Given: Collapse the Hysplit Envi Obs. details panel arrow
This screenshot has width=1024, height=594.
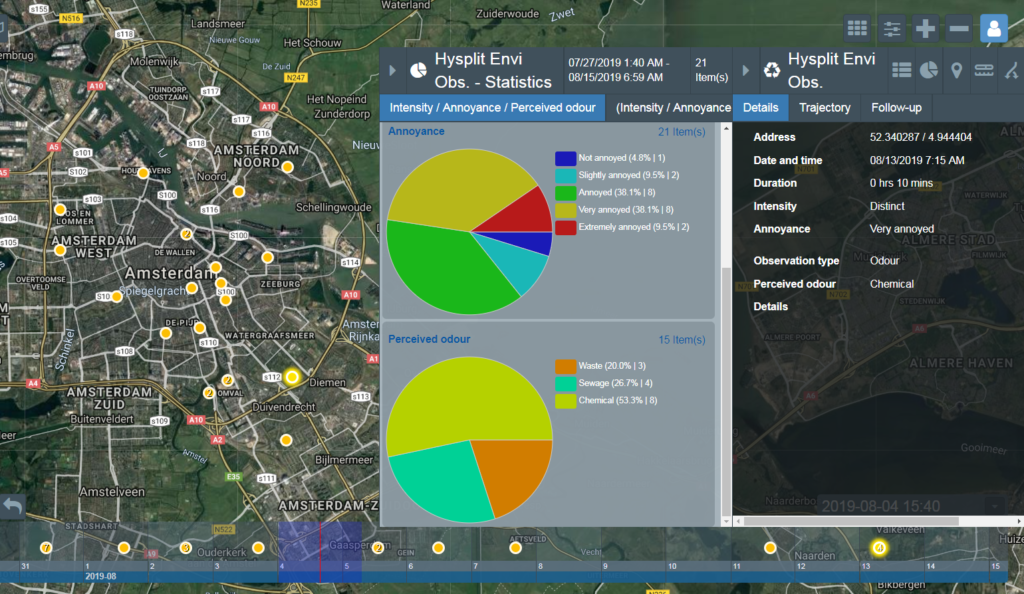Looking at the screenshot, I should 746,70.
